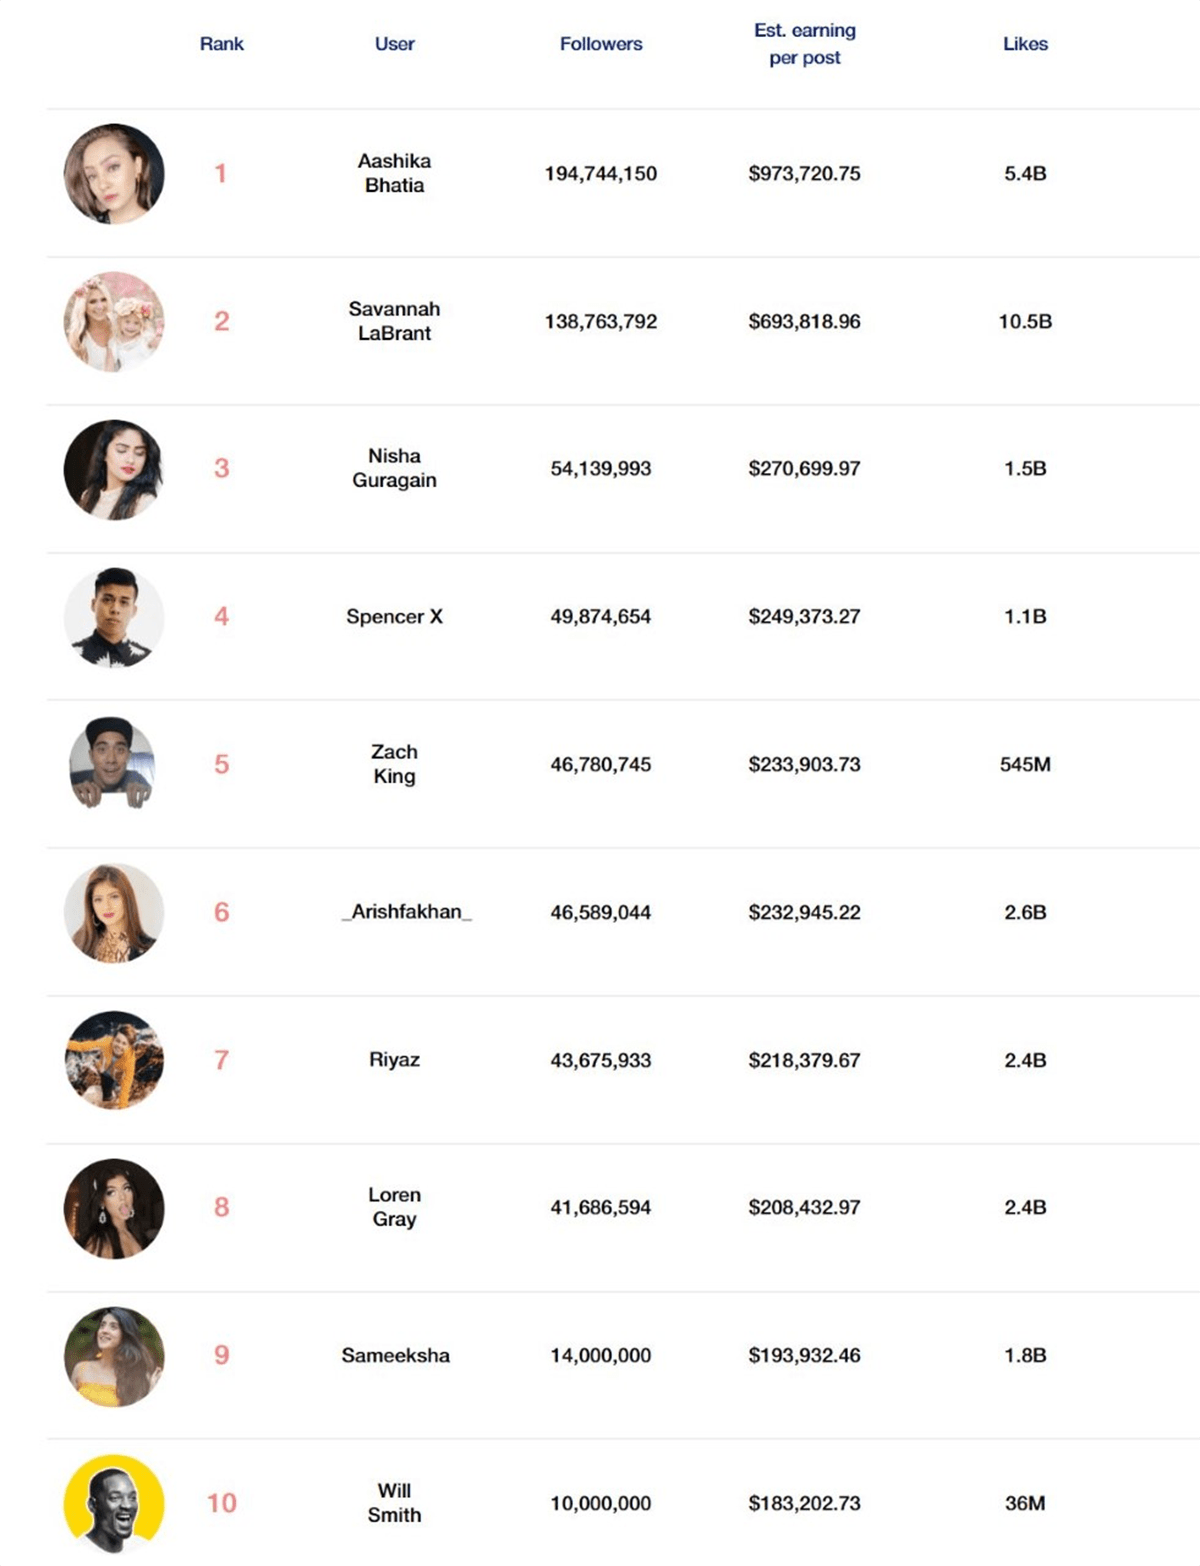Click the rank number 10
The width and height of the screenshot is (1200, 1566).
[x=222, y=1503]
